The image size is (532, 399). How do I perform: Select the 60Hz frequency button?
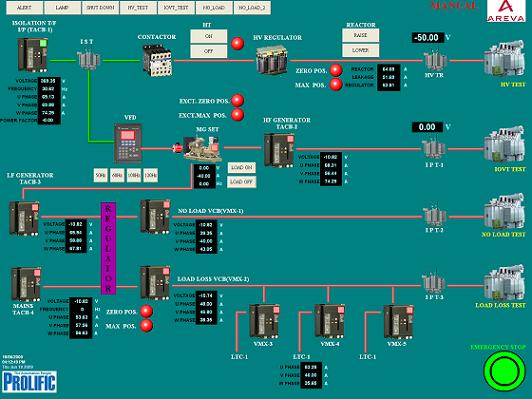coord(117,175)
